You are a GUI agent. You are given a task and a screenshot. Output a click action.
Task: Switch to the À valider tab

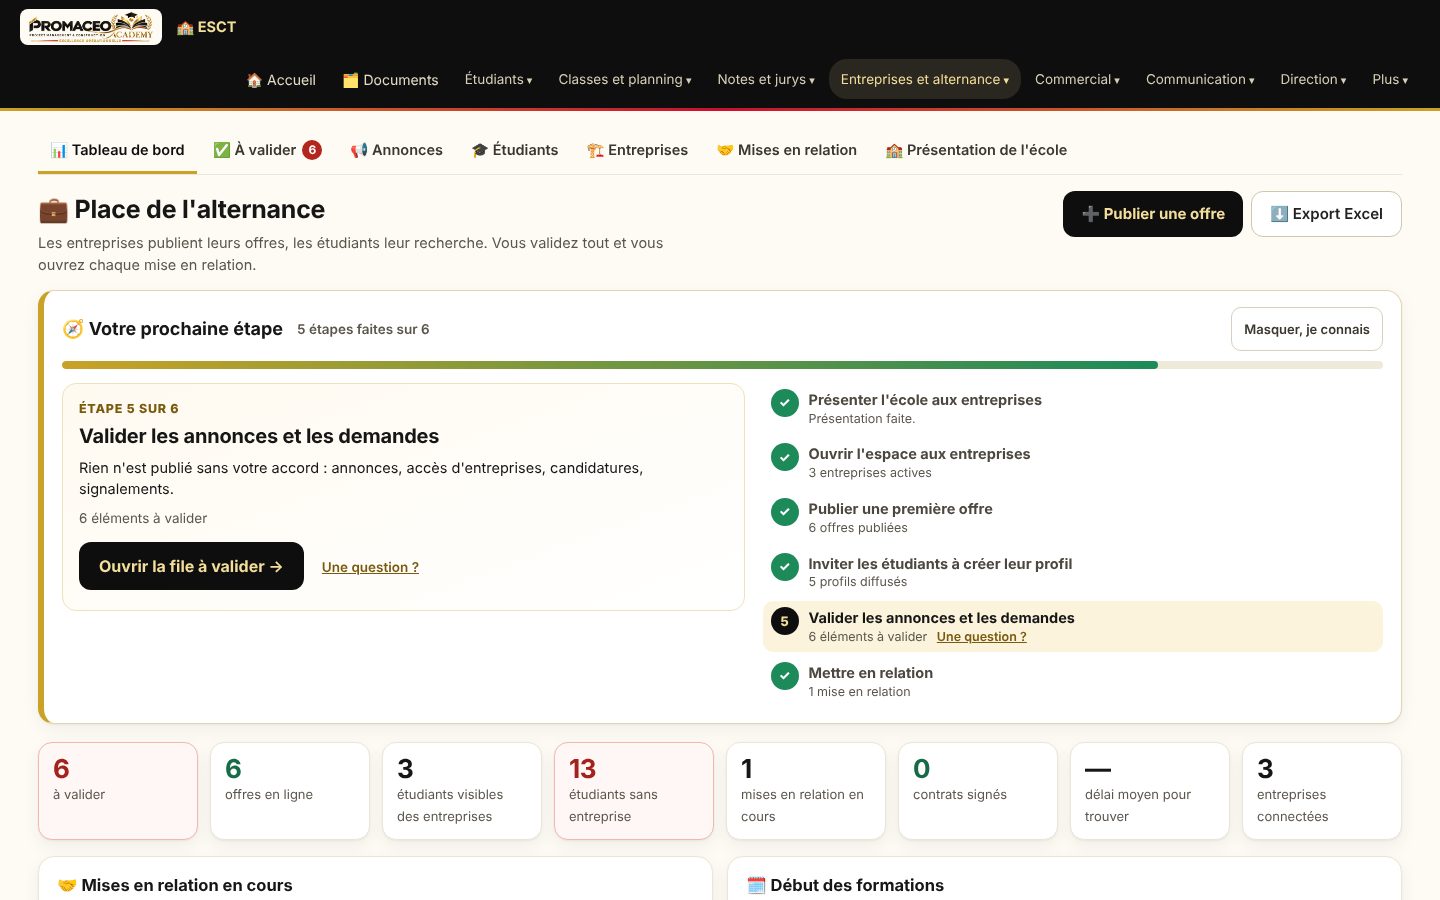click(267, 150)
